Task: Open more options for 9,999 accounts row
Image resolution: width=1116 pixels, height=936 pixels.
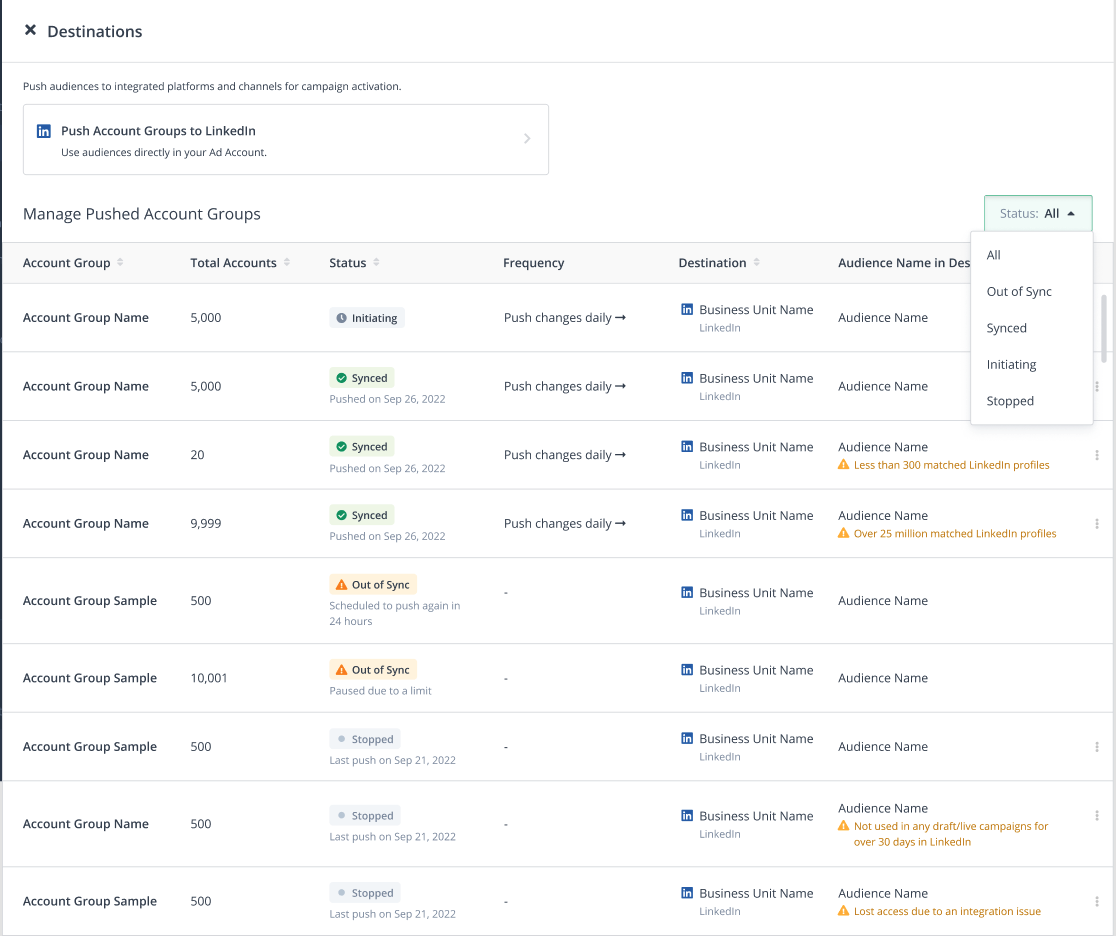Action: 1097,524
